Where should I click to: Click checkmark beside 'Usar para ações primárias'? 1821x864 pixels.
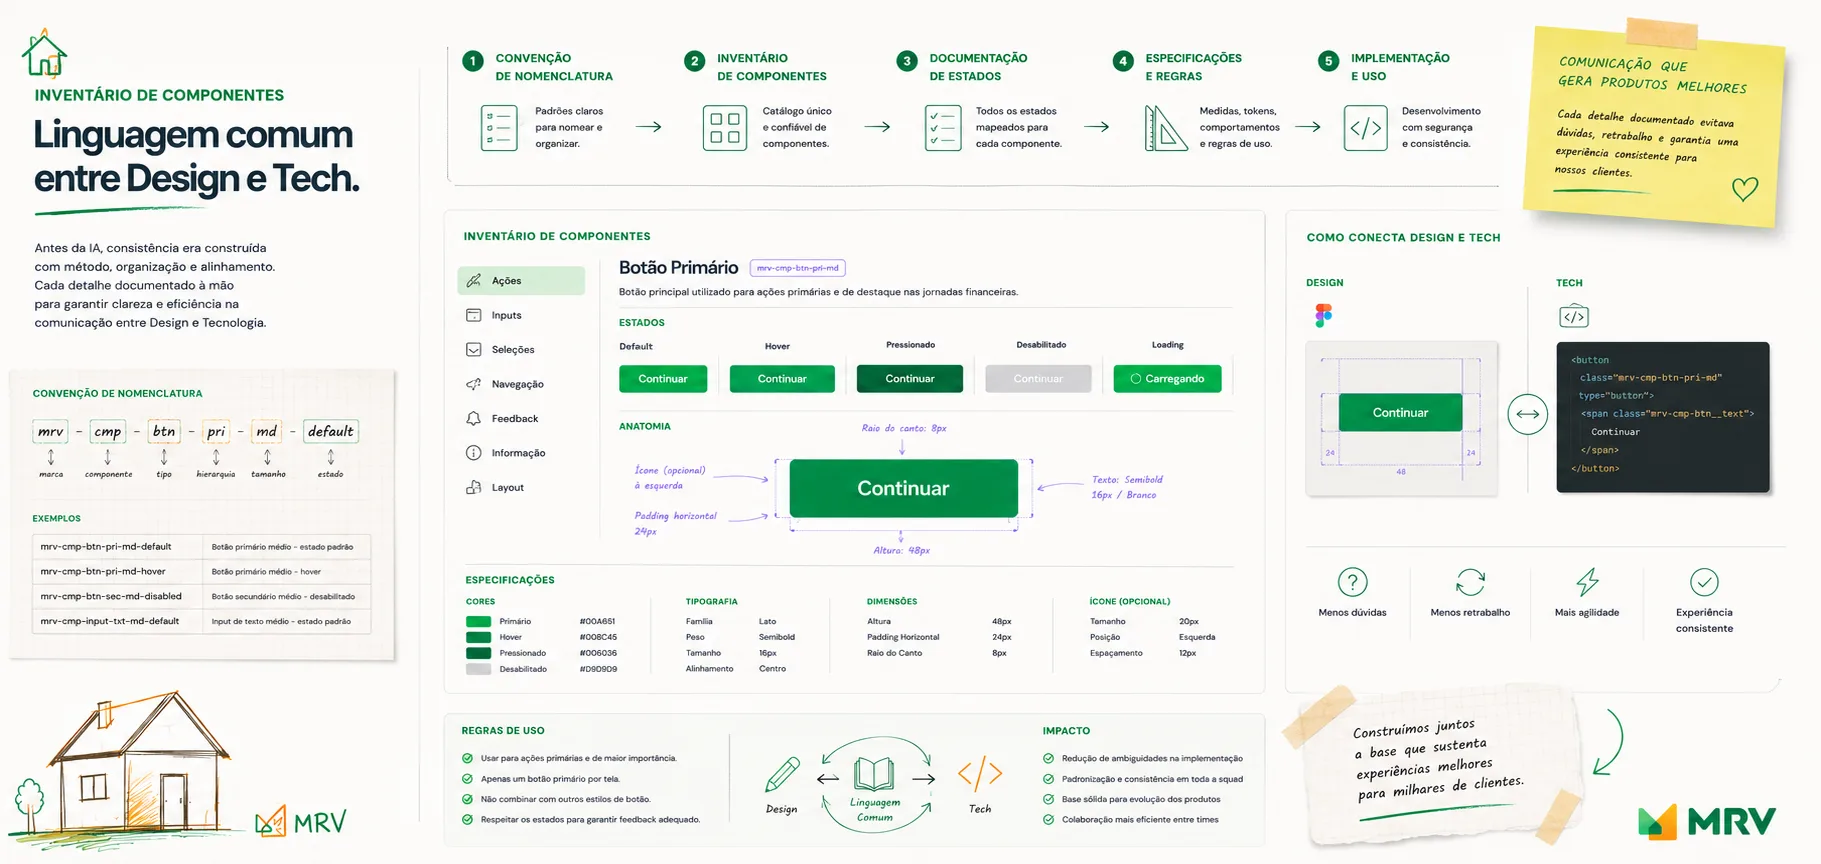[467, 758]
